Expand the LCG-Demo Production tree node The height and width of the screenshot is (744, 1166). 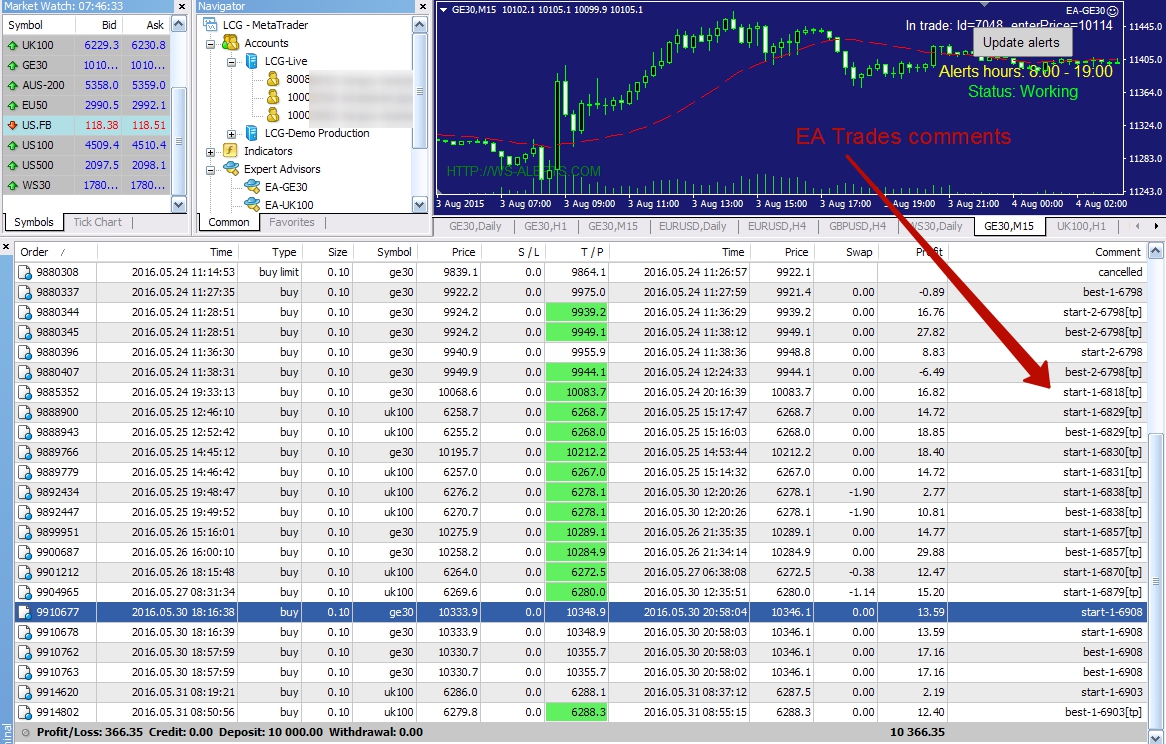(232, 133)
